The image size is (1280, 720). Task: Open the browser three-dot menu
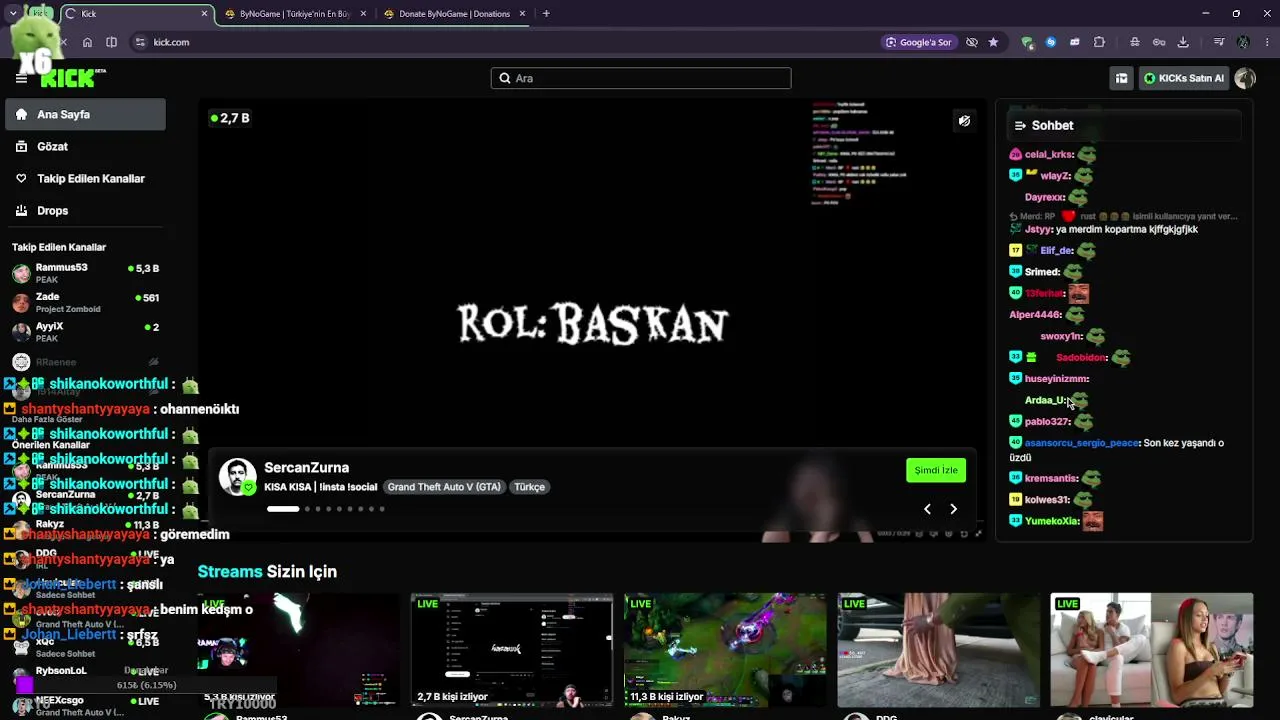tap(1266, 42)
